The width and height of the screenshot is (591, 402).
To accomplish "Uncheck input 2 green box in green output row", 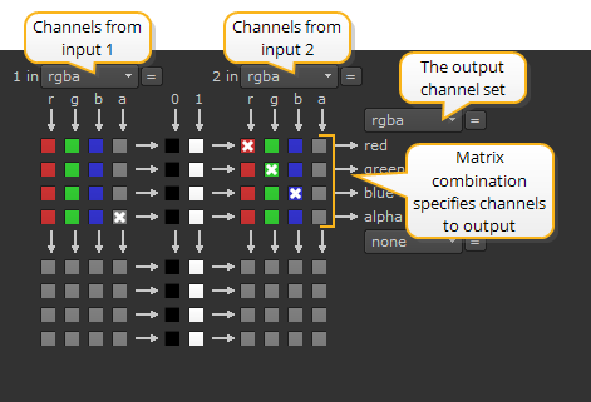I will pyautogui.click(x=272, y=170).
